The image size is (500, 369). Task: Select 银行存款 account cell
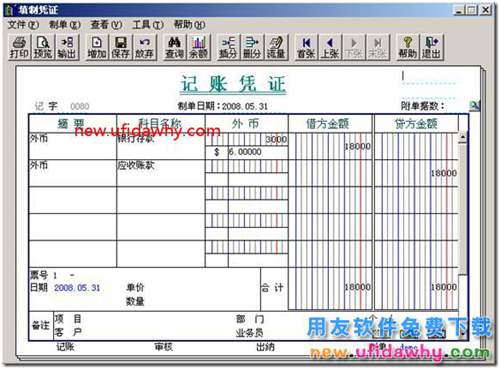[x=161, y=146]
